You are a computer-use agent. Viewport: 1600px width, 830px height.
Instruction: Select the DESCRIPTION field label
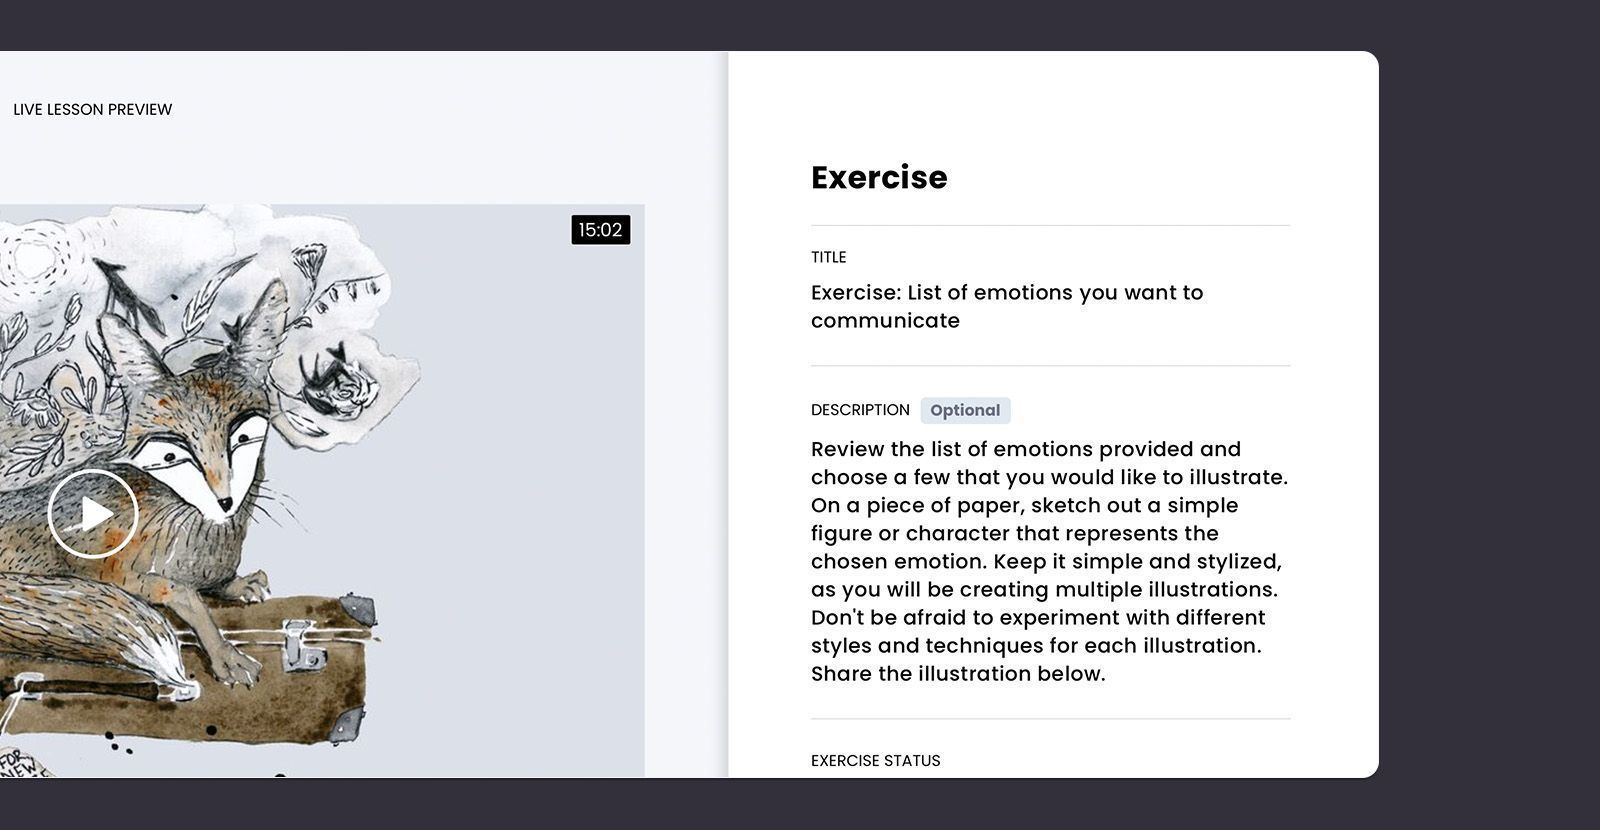pos(860,410)
